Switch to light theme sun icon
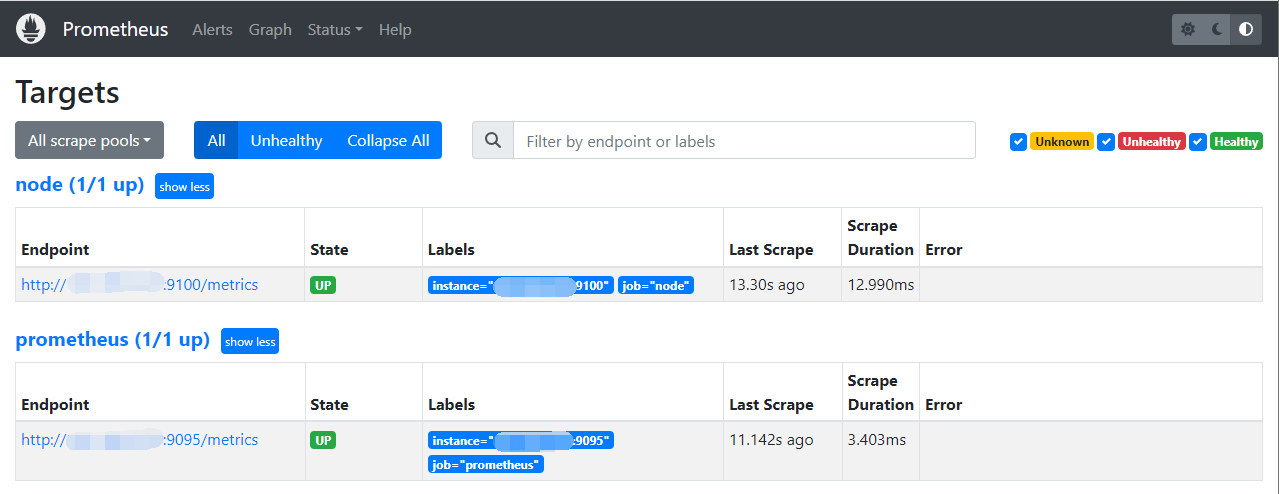The width and height of the screenshot is (1279, 494). (1188, 30)
